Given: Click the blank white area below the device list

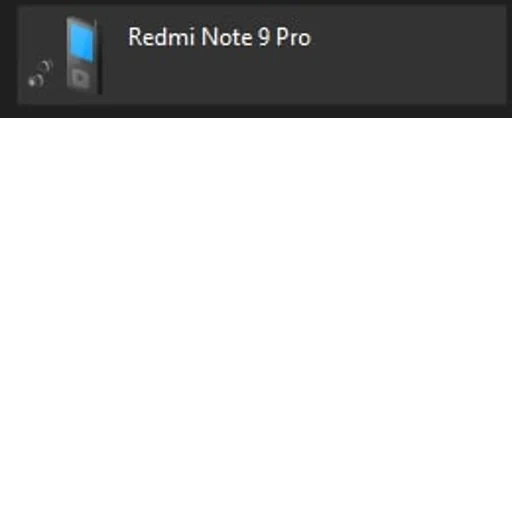Looking at the screenshot, I should (x=256, y=315).
